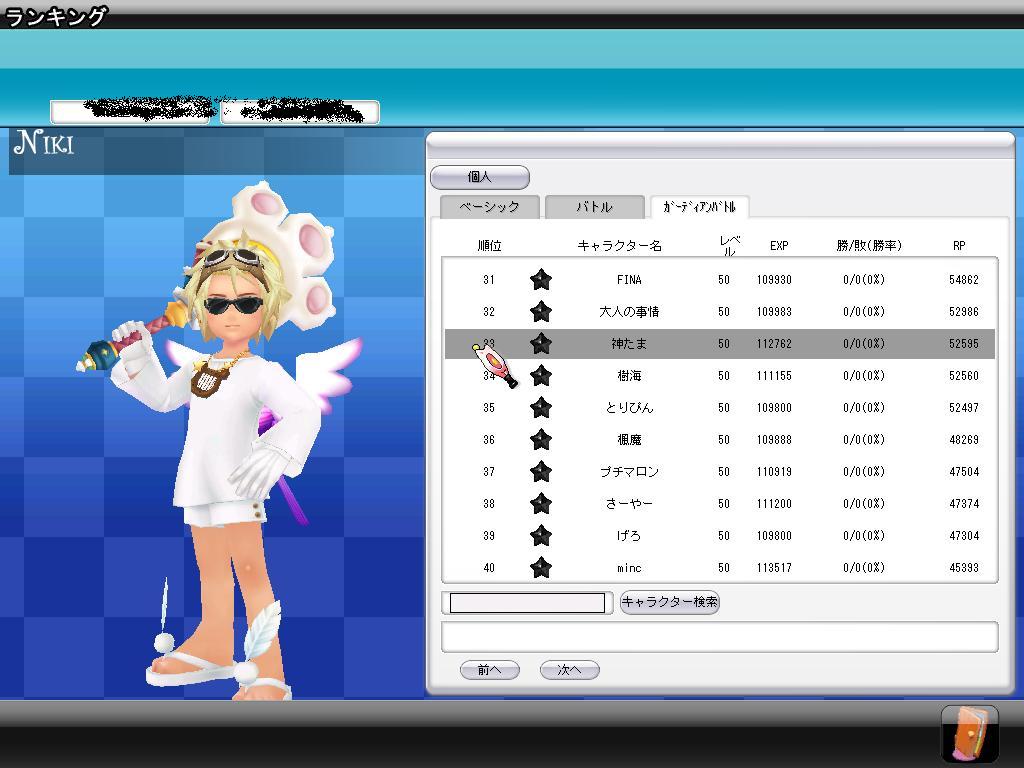
Task: Select the rank 39 げろ row
Action: pyautogui.click(x=720, y=536)
